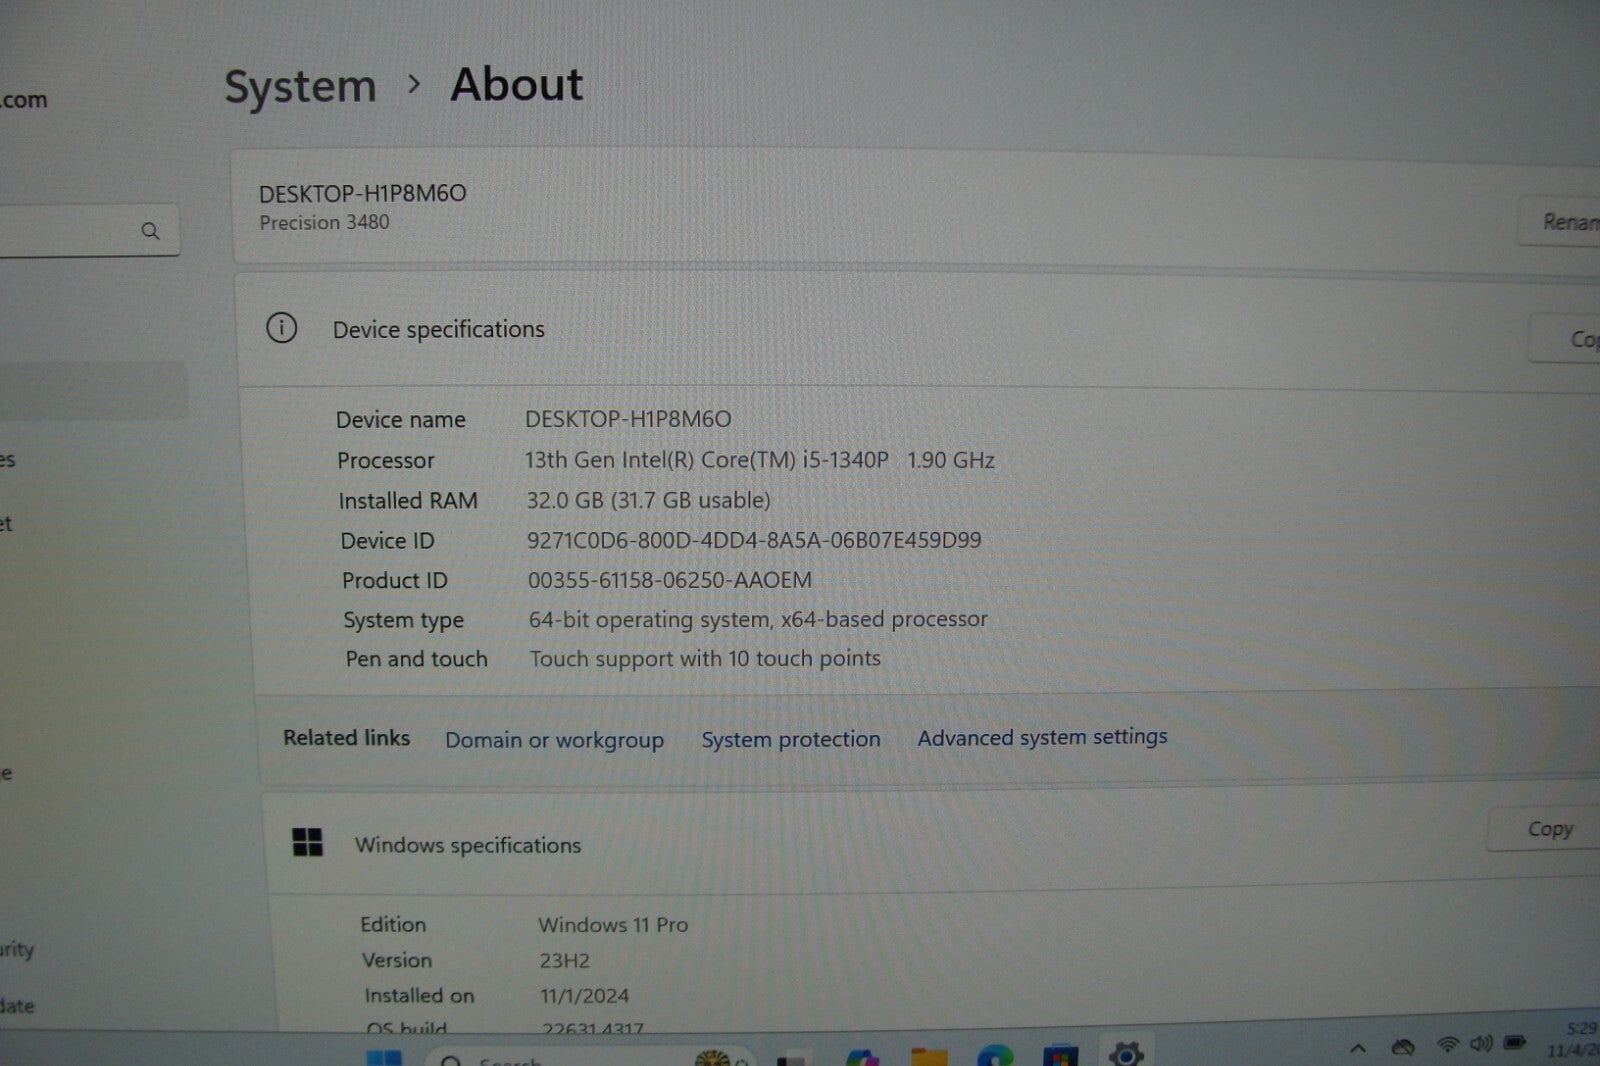
Task: Click the Device specifications info icon
Action: coord(281,328)
